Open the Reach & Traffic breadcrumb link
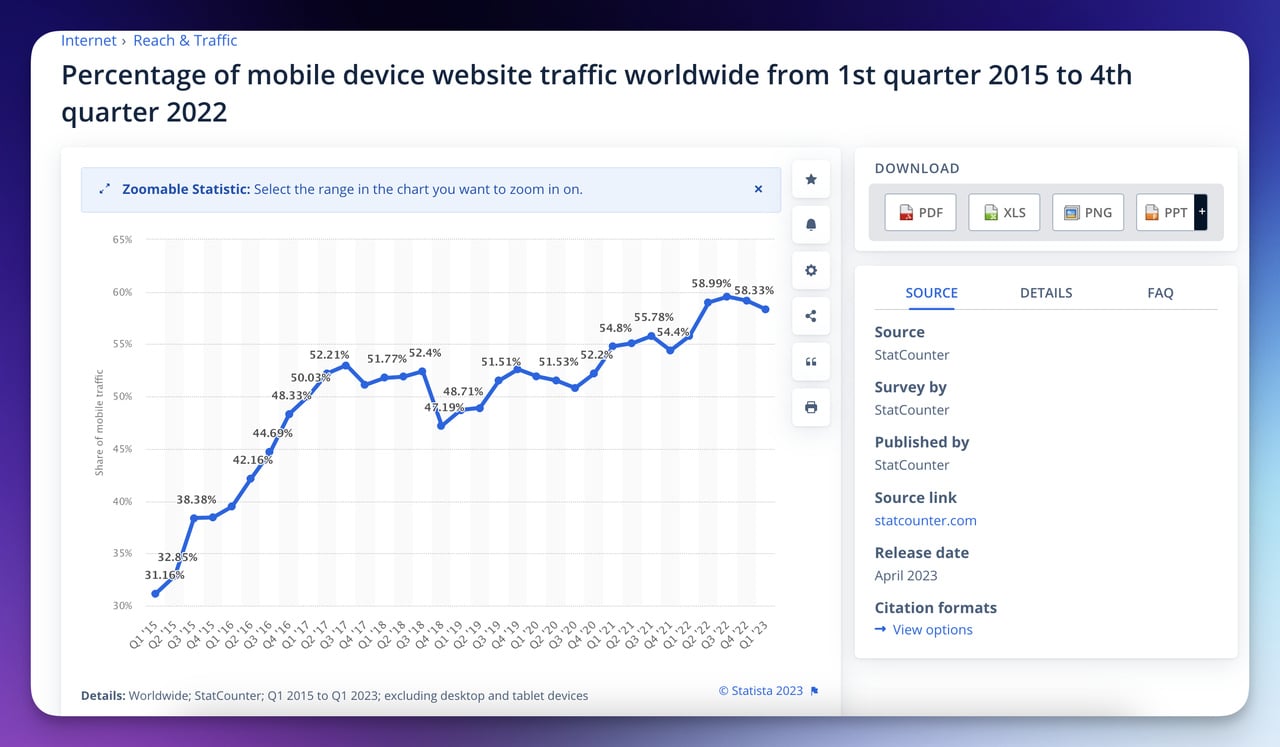1280x747 pixels. click(185, 40)
